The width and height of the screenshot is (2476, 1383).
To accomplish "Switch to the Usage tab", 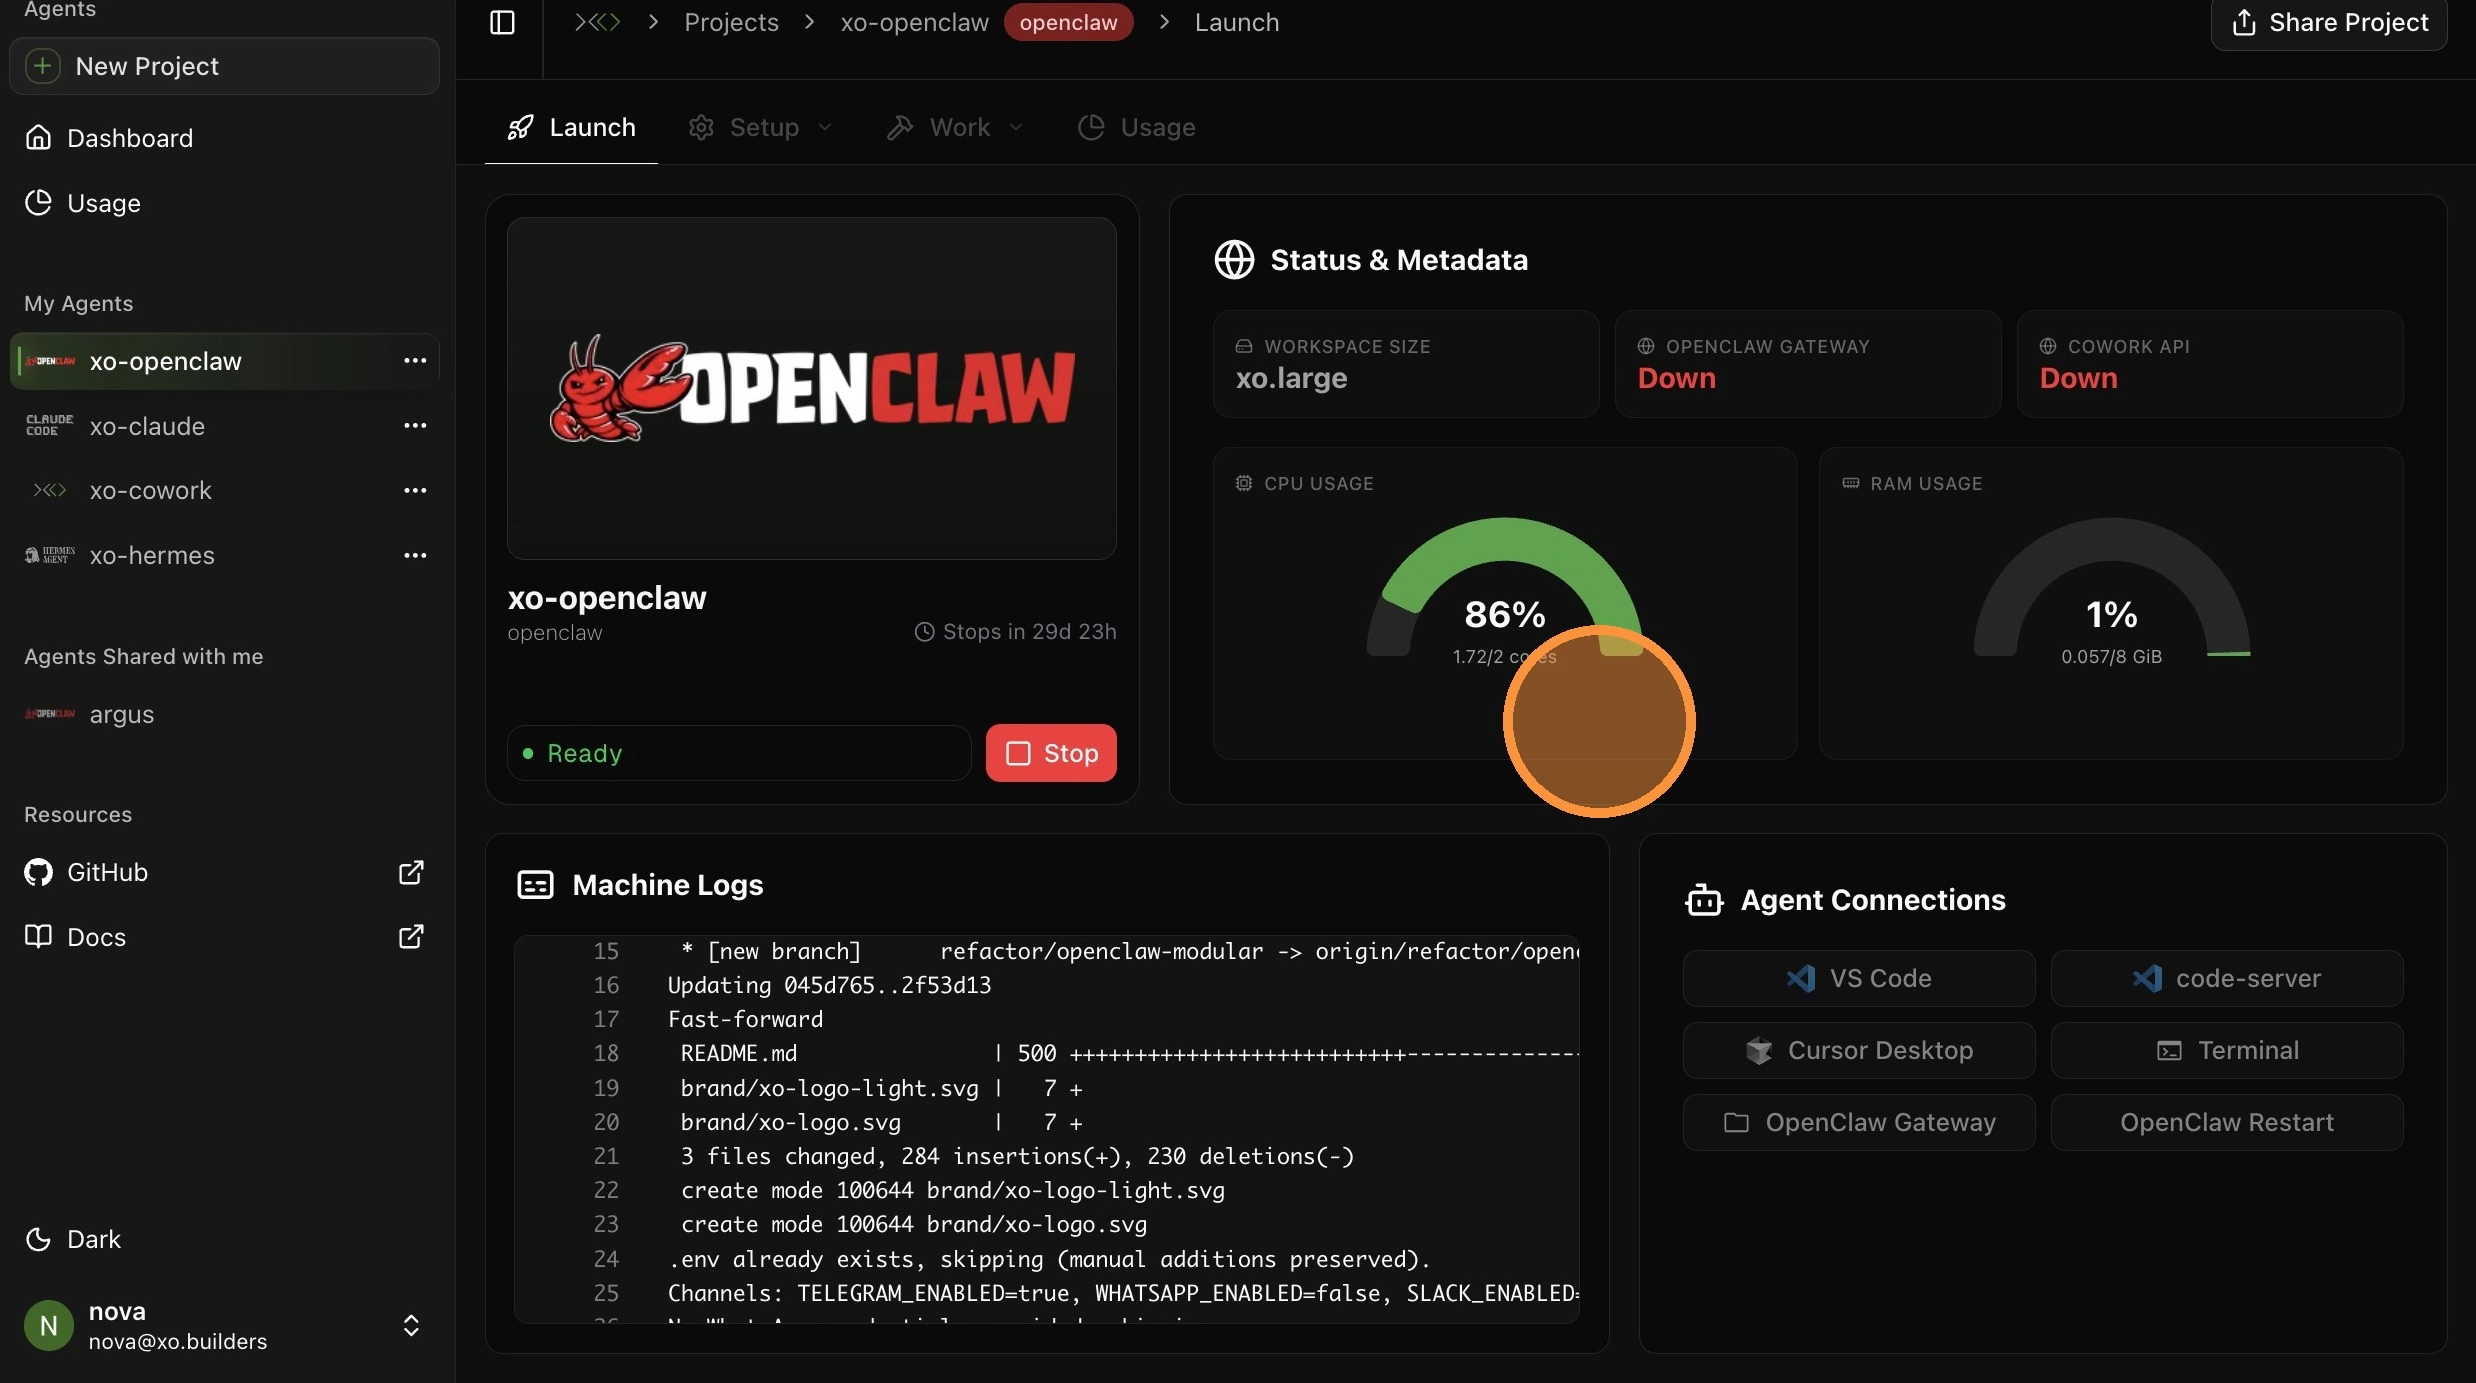I will click(x=1136, y=127).
